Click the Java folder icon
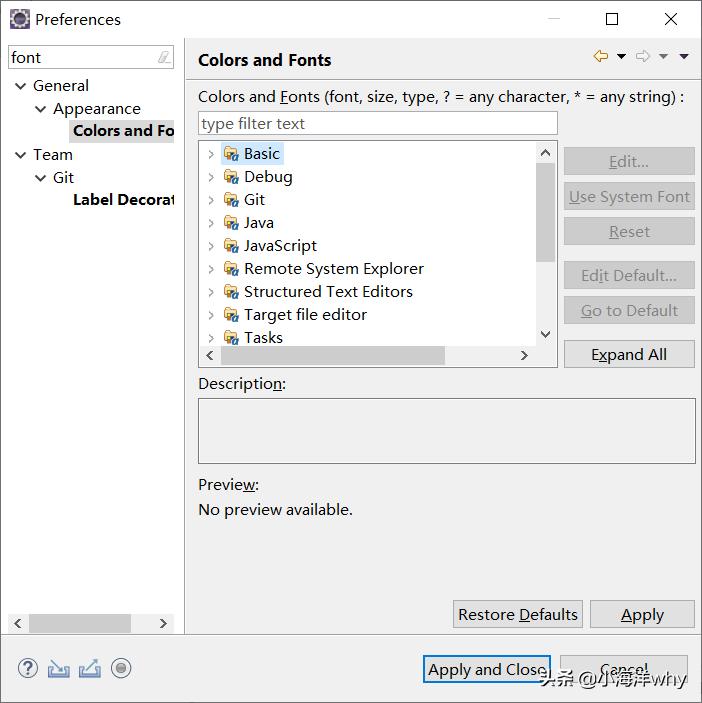Viewport: 702px width, 703px height. tap(231, 223)
